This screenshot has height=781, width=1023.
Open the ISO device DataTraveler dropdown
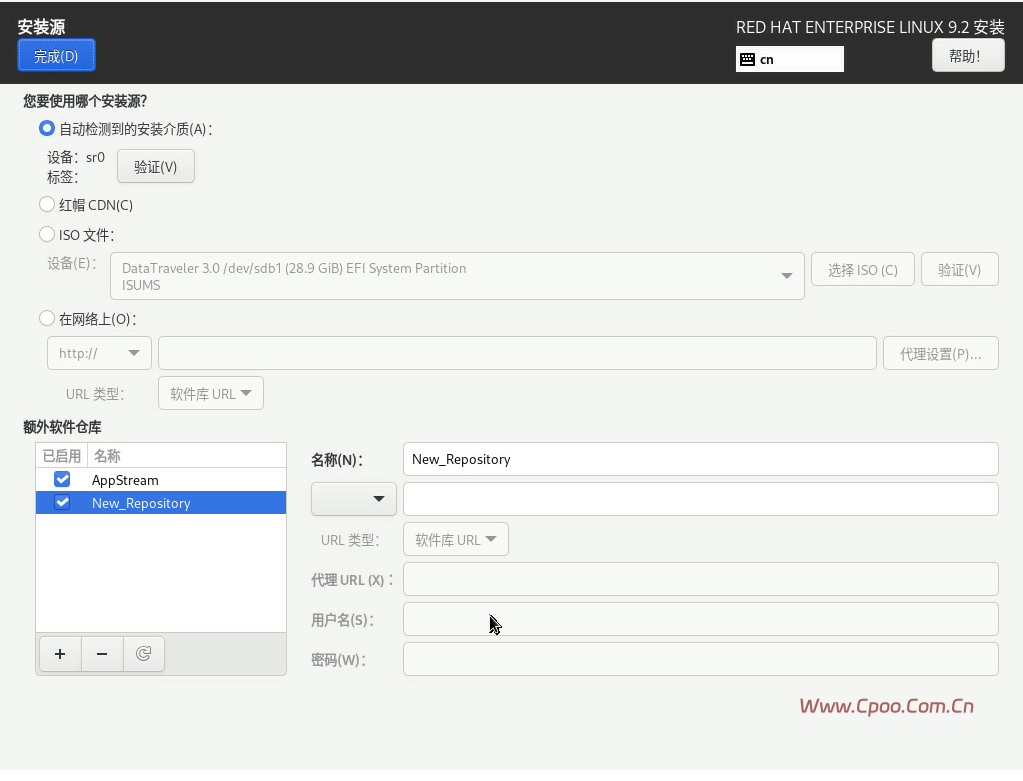coord(457,276)
